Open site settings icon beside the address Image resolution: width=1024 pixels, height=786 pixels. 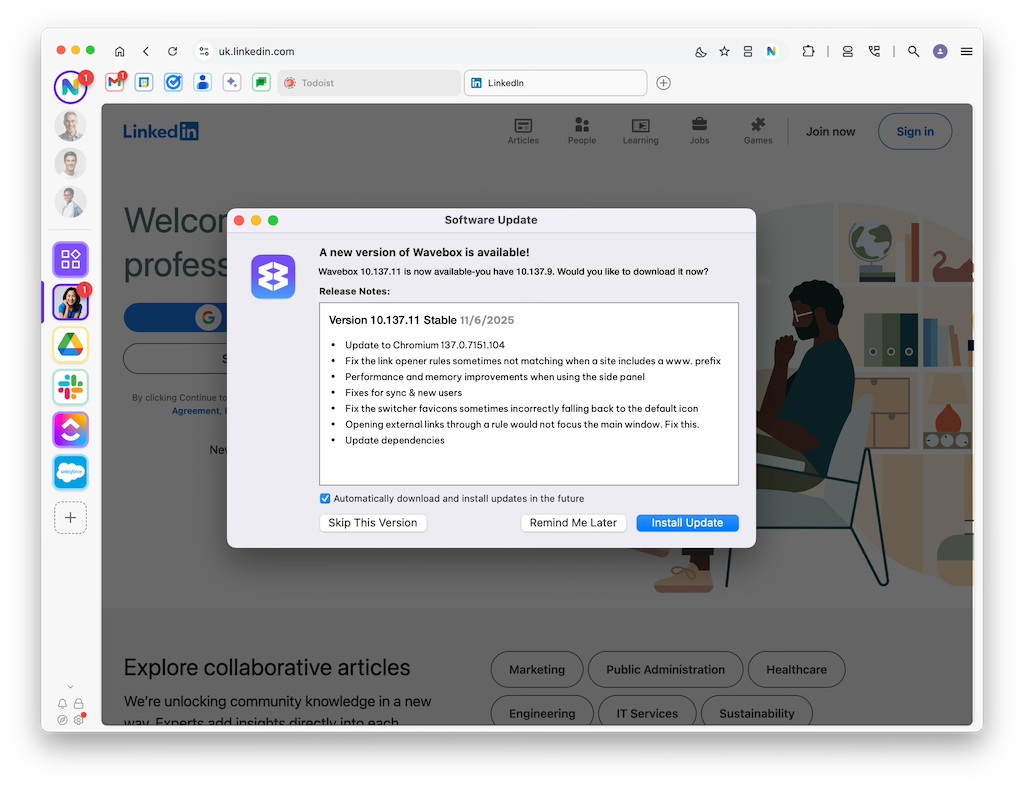pos(204,52)
